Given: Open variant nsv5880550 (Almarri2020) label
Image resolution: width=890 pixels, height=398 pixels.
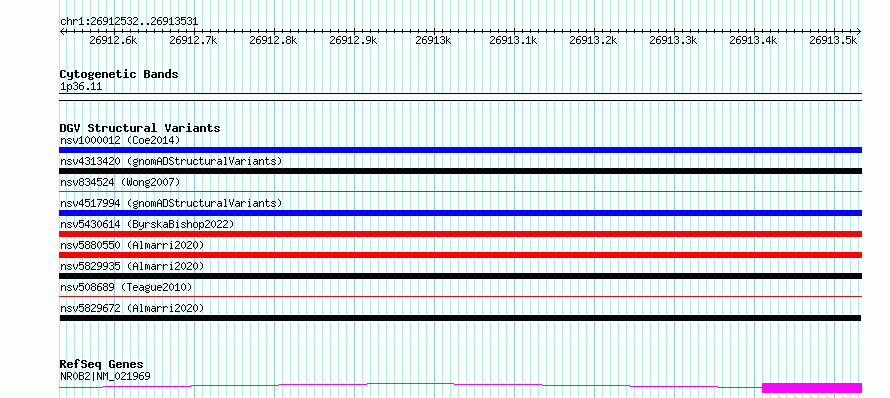Looking at the screenshot, I should tap(132, 245).
